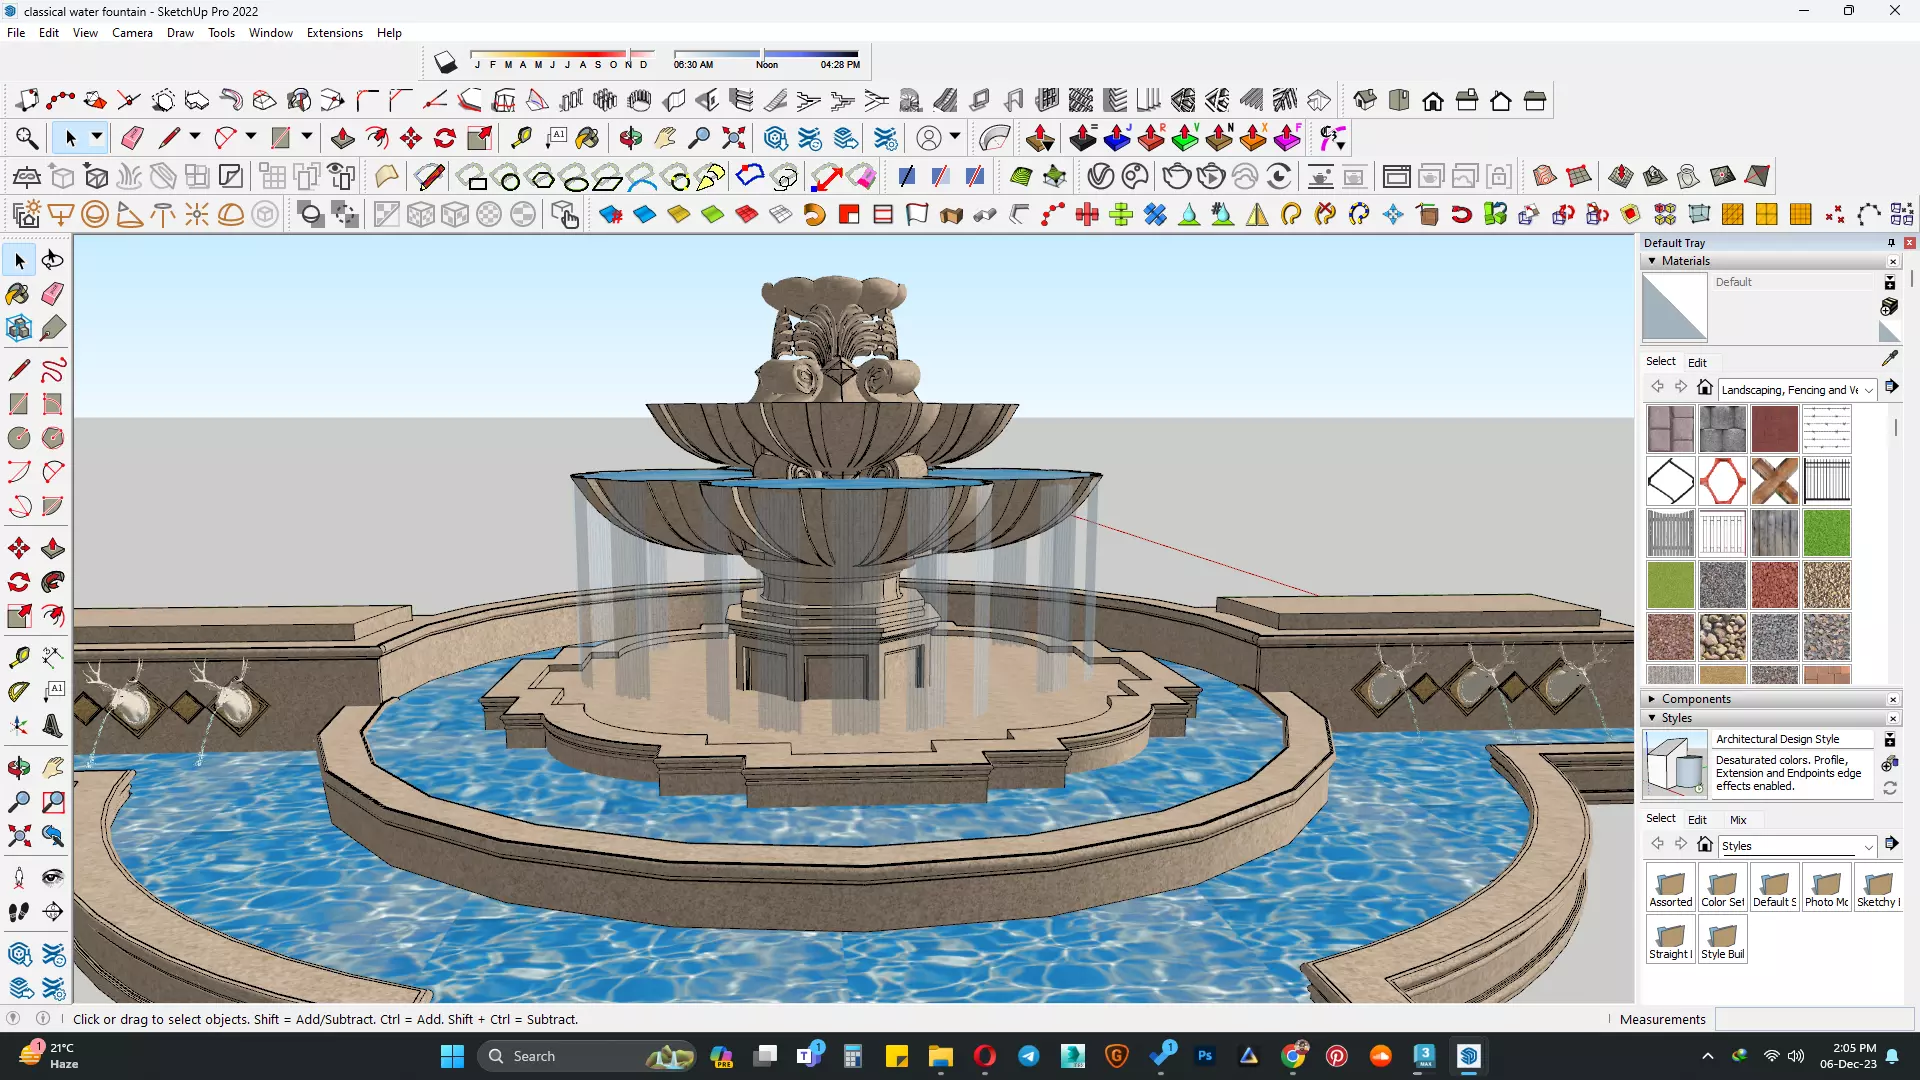Screen dimensions: 1920x1080
Task: Open the Camera menu
Action: [132, 33]
